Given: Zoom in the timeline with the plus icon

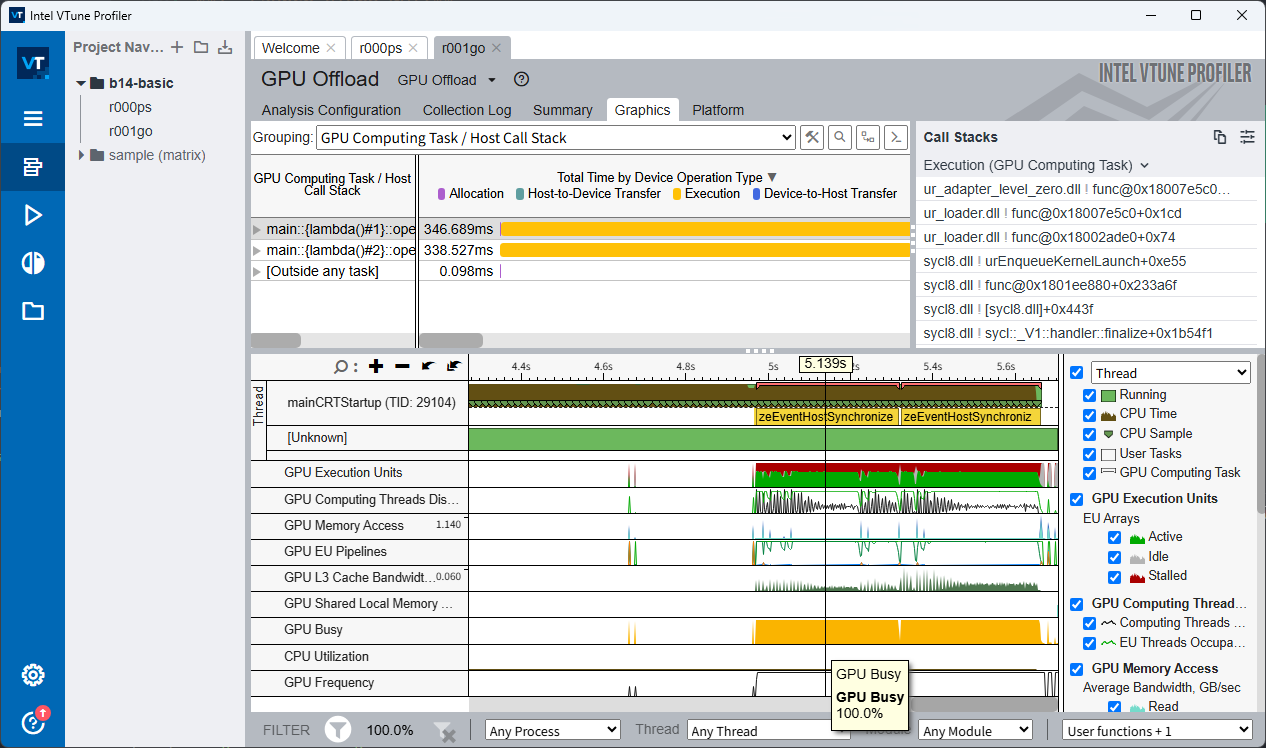Looking at the screenshot, I should [x=376, y=367].
